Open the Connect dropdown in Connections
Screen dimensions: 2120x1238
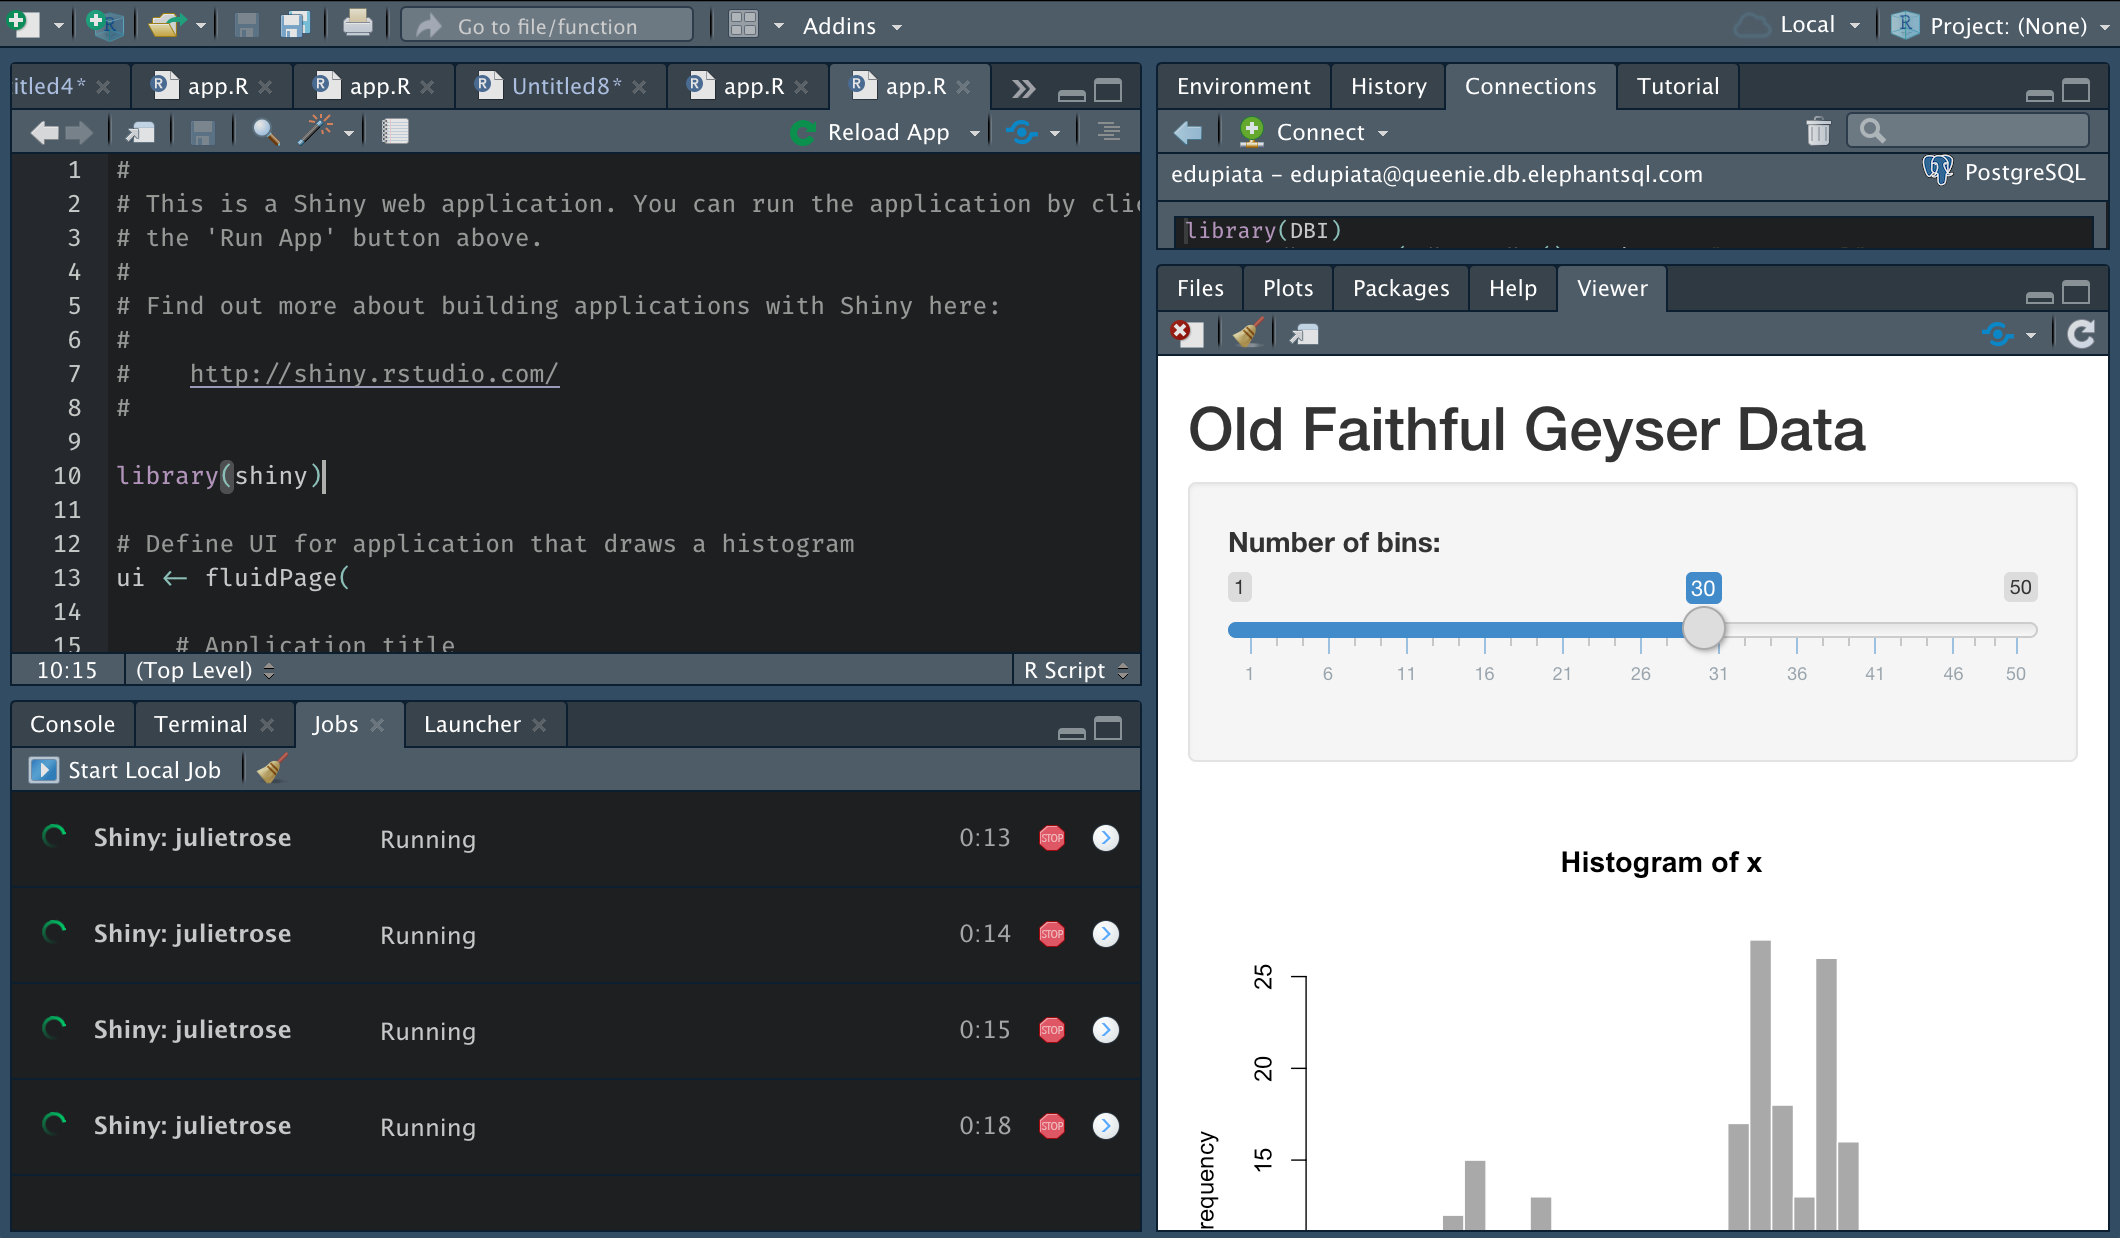pyautogui.click(x=1314, y=132)
